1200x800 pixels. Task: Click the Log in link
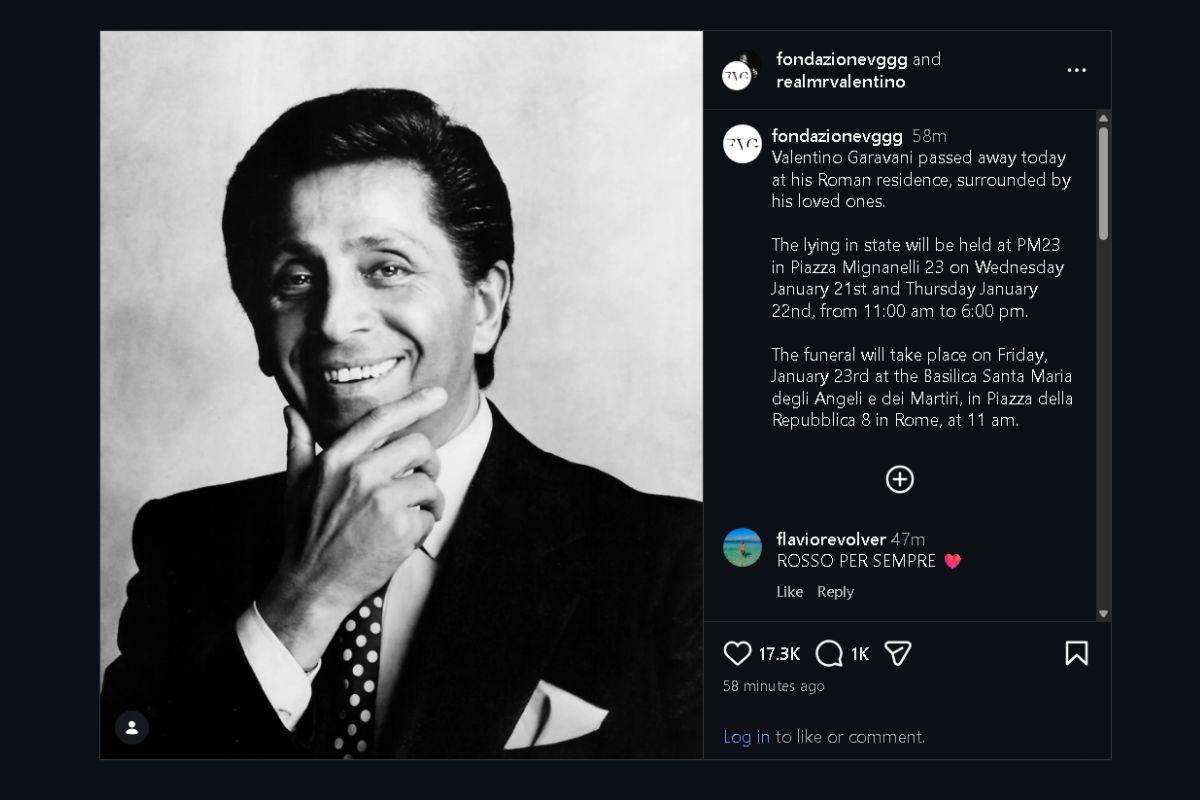coord(746,736)
